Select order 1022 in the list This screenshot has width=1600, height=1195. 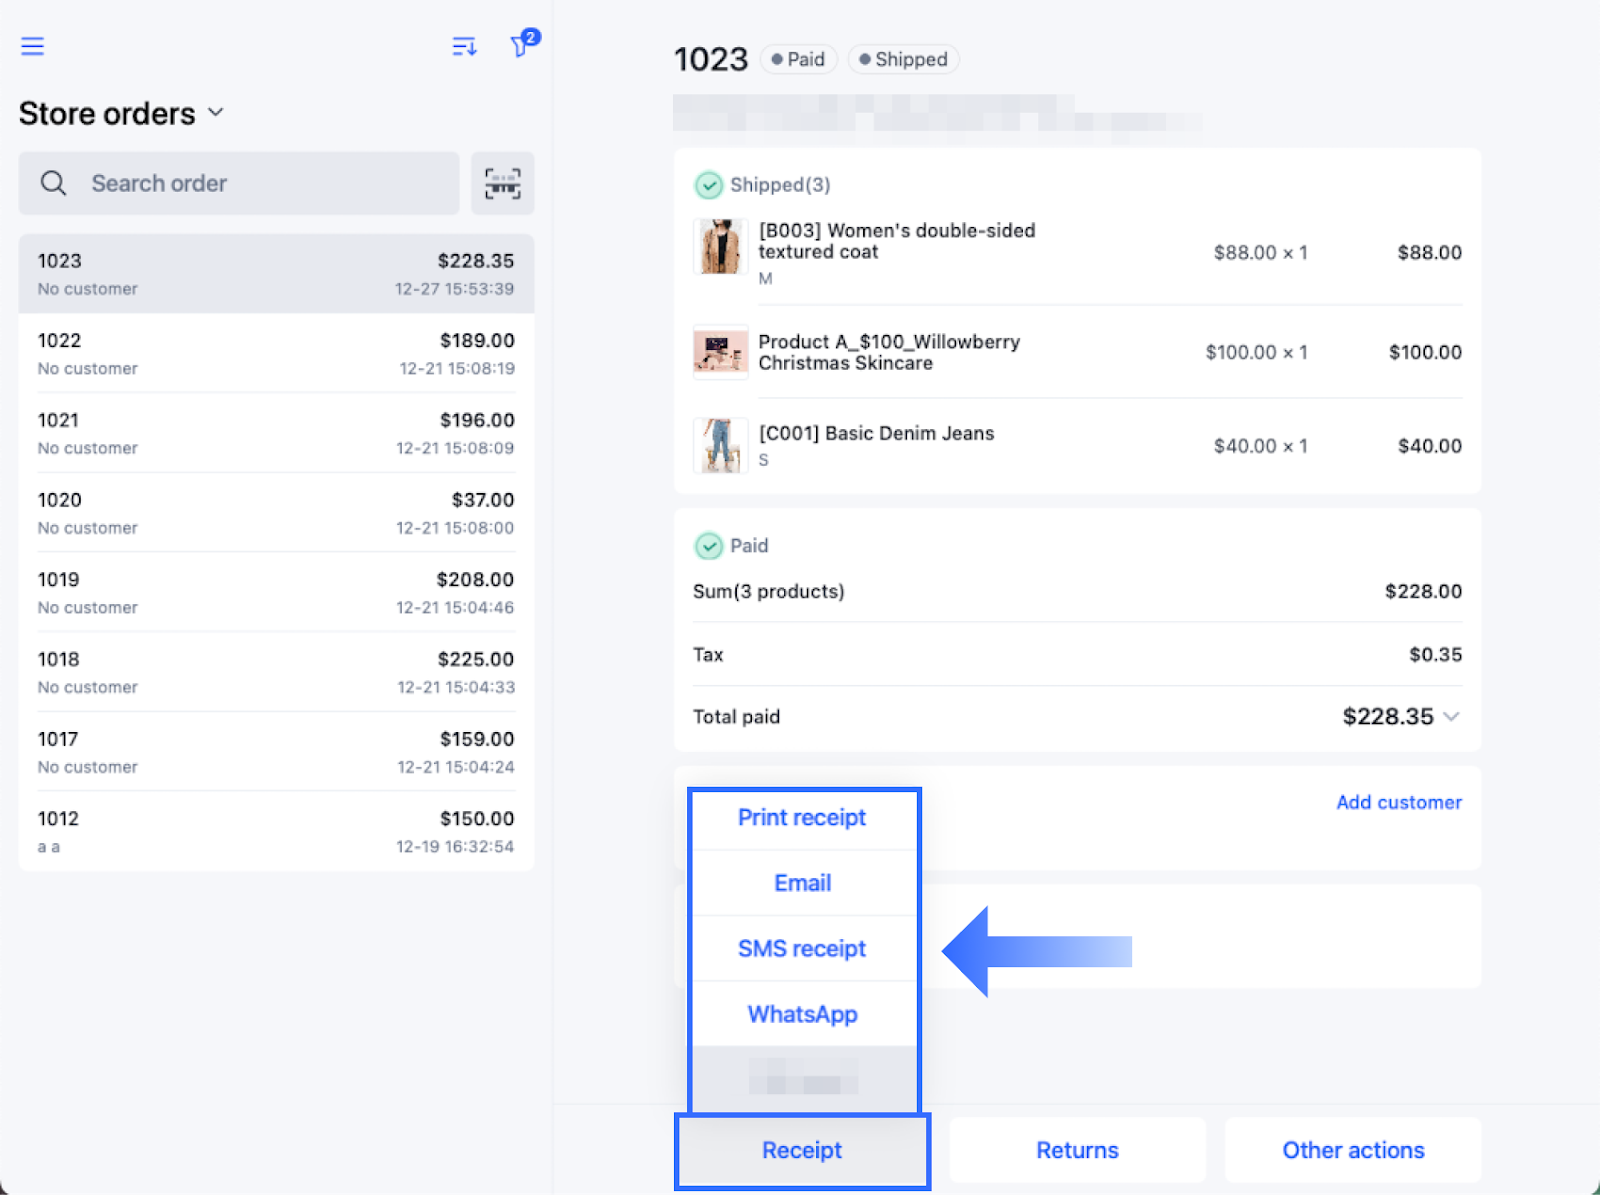click(276, 354)
